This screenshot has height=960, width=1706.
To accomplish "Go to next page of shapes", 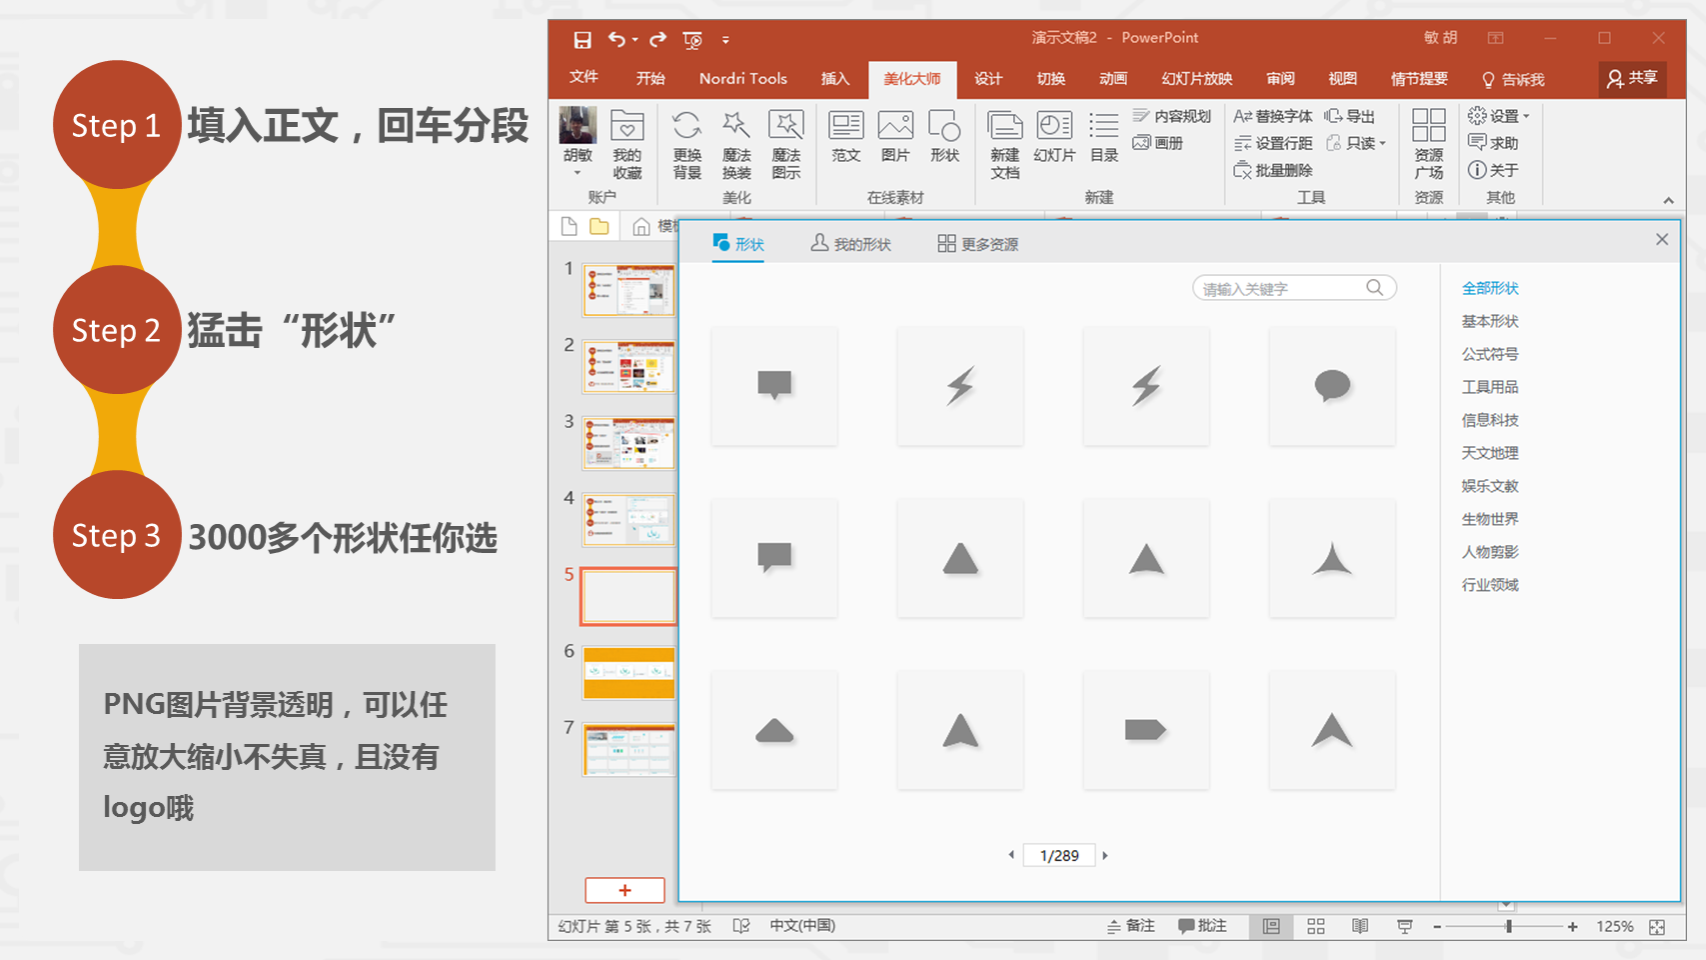I will [x=1105, y=855].
